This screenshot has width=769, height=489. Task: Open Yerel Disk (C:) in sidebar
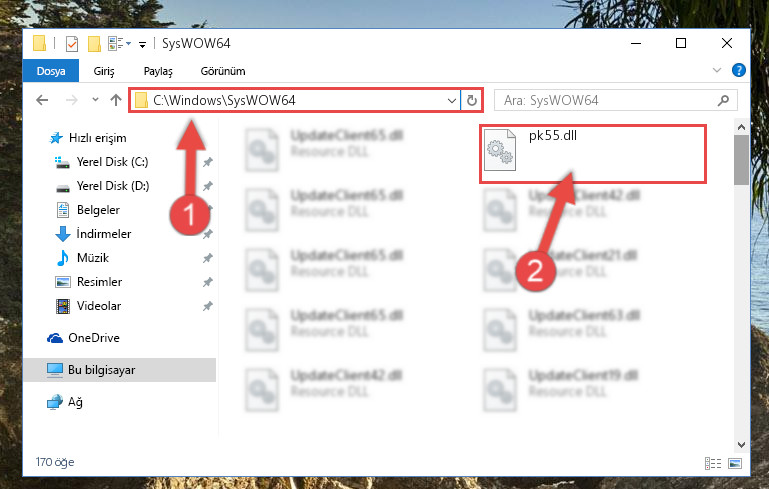pyautogui.click(x=112, y=162)
